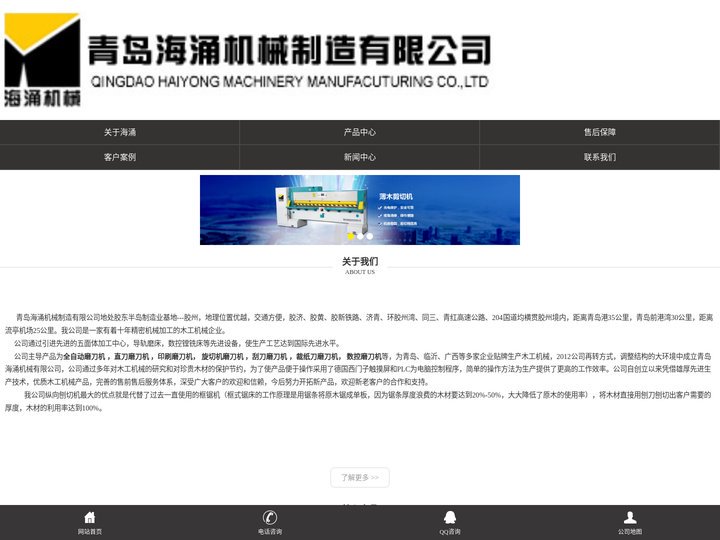
Task: Open QQ consultation penguin icon
Action: [x=450, y=518]
